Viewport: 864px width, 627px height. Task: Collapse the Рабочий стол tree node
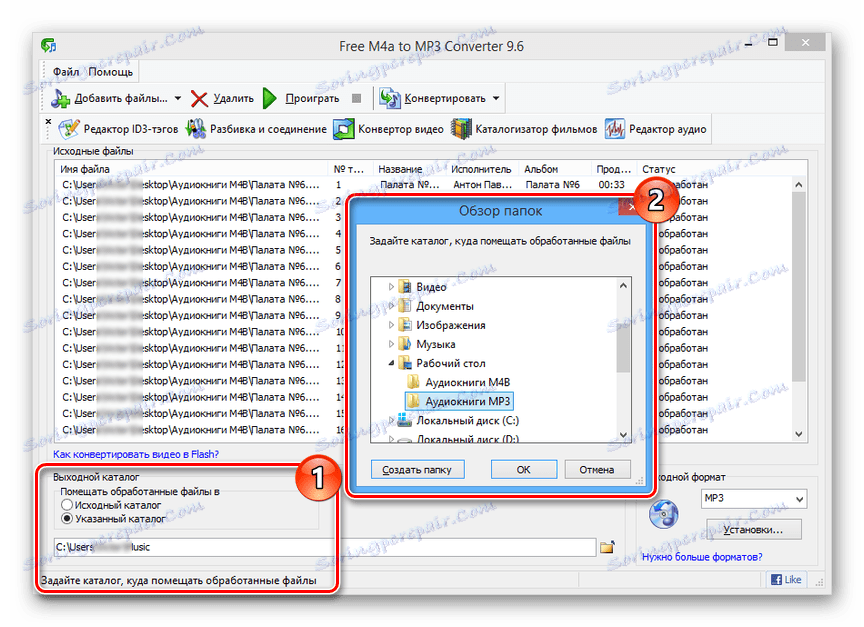pos(391,363)
